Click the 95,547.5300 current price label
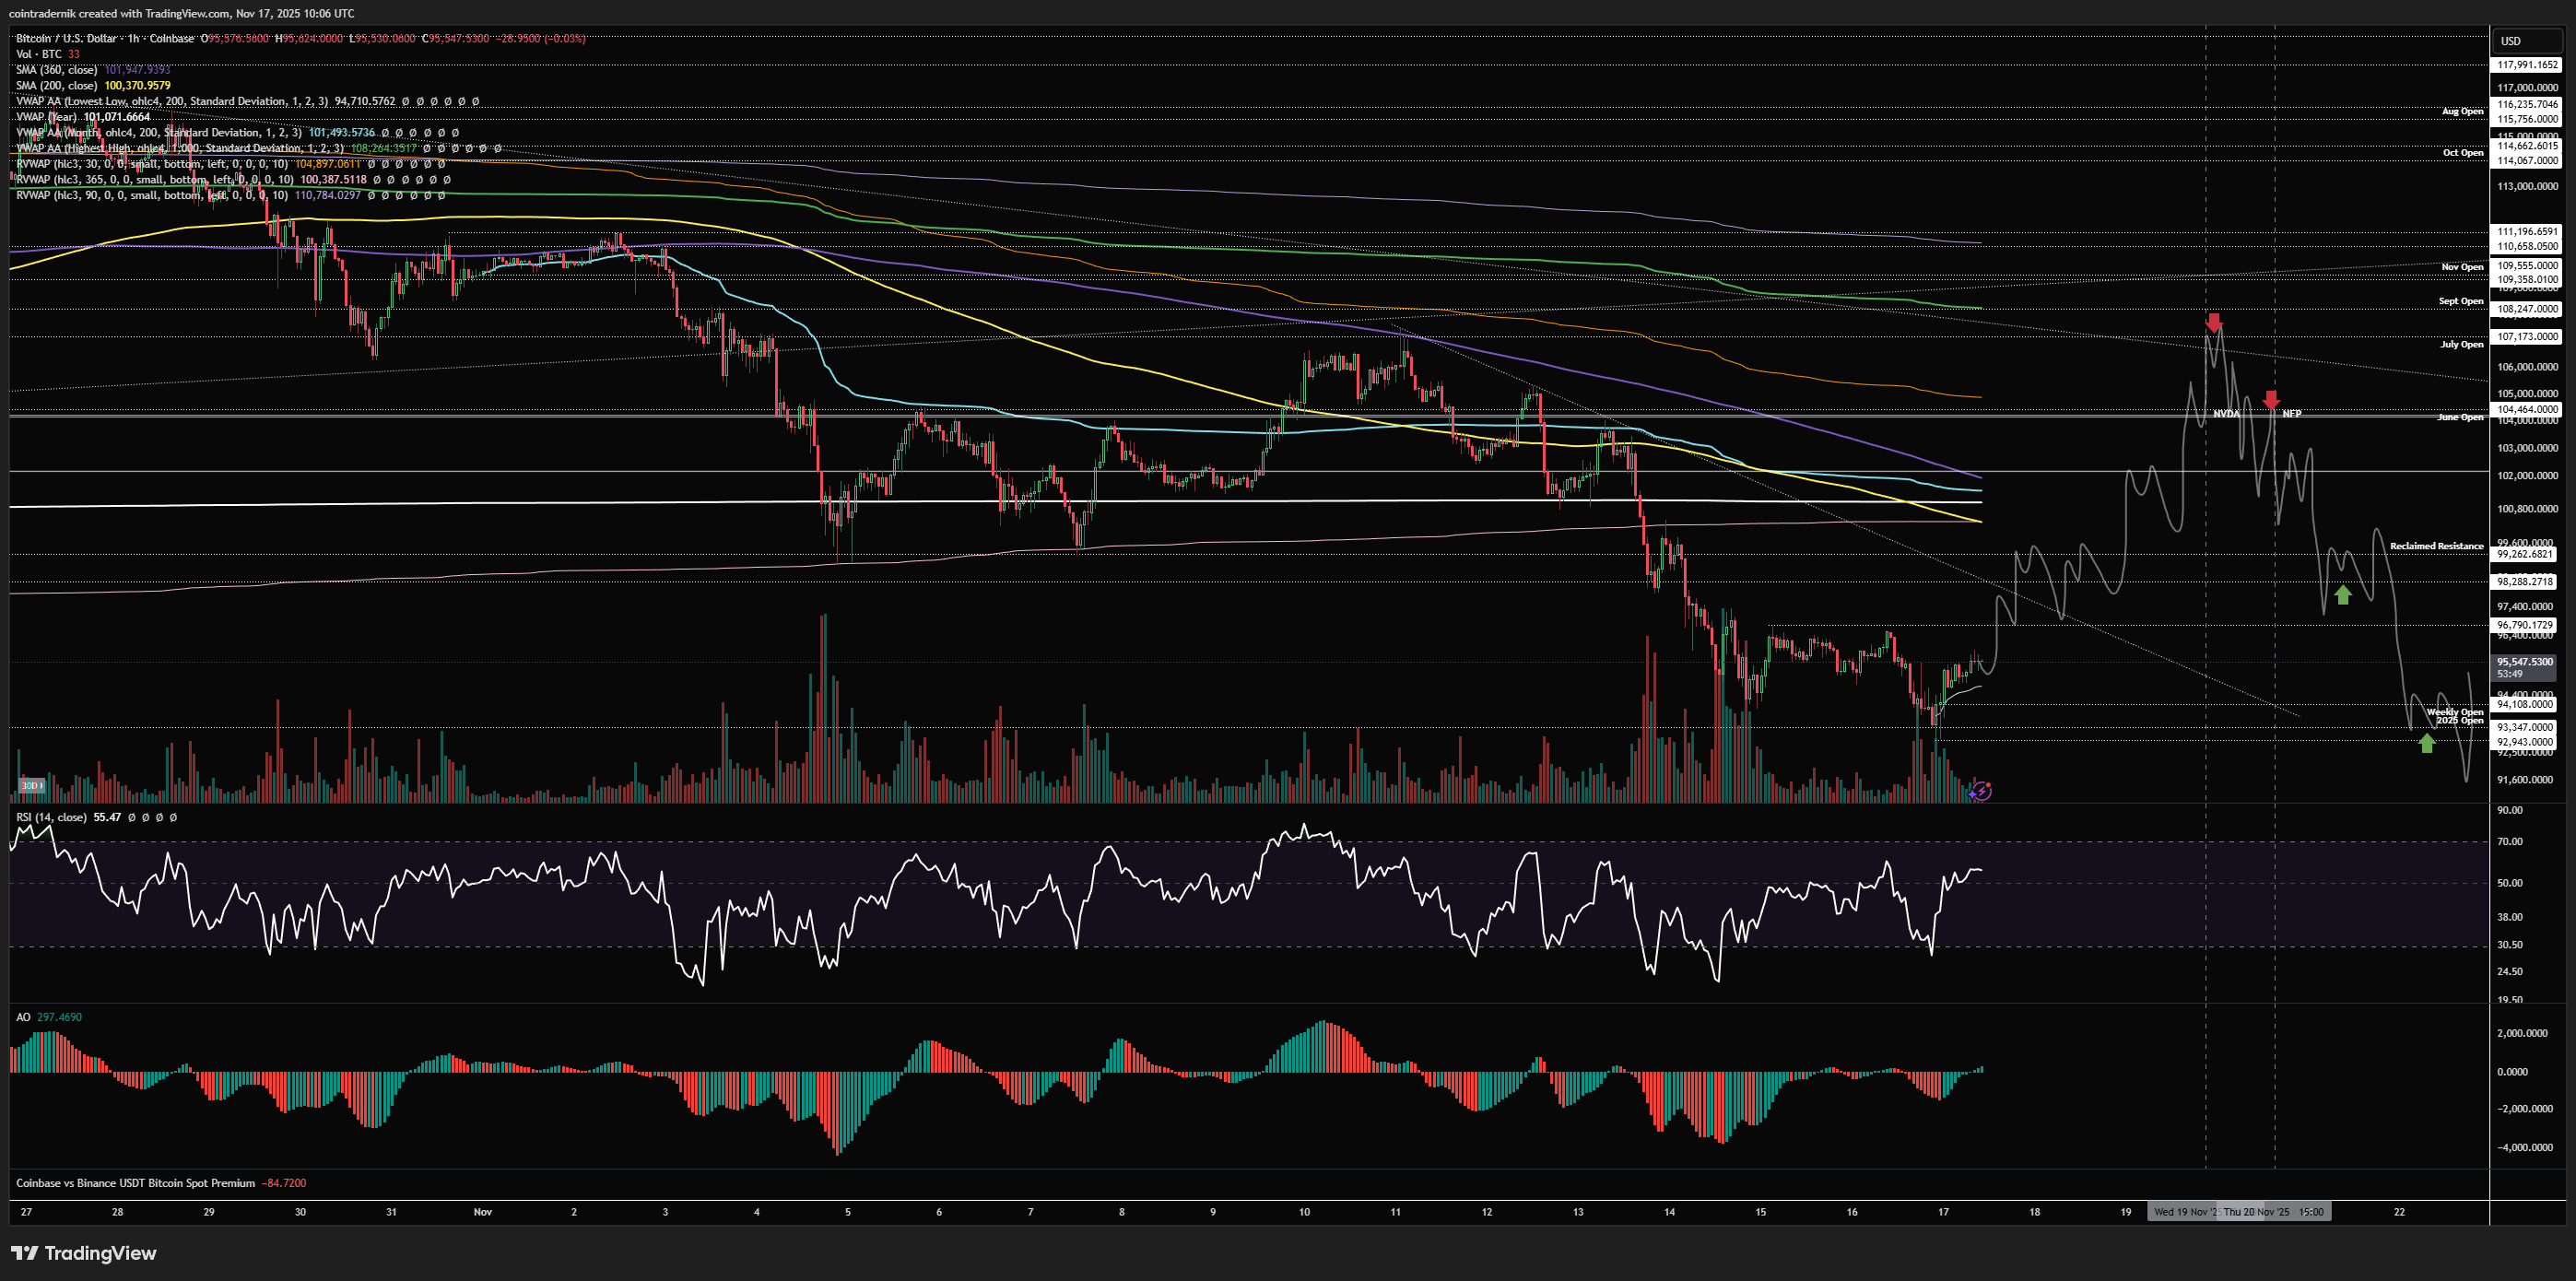The width and height of the screenshot is (2576, 1281). (2524, 662)
